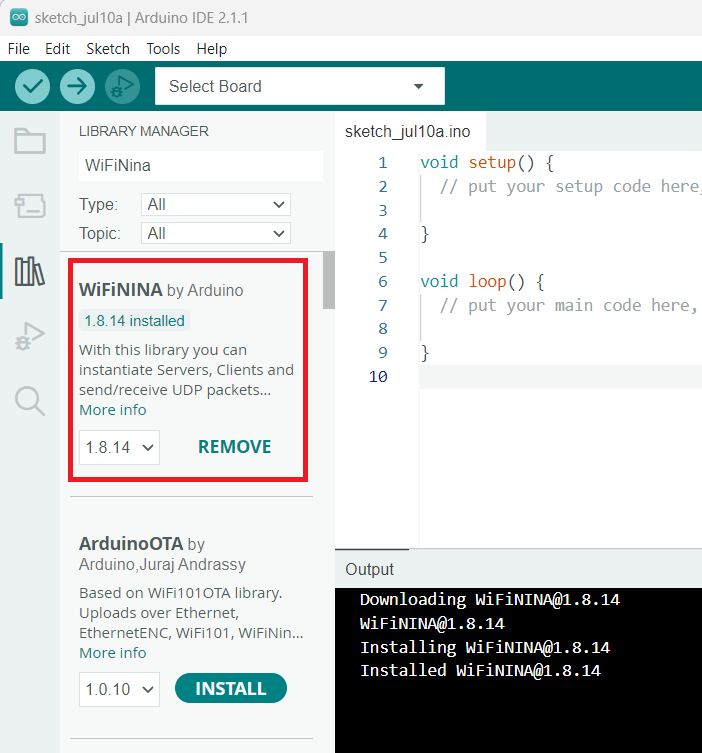Click the 'void setup() {' code line
The width and height of the screenshot is (702, 753).
[487, 163]
